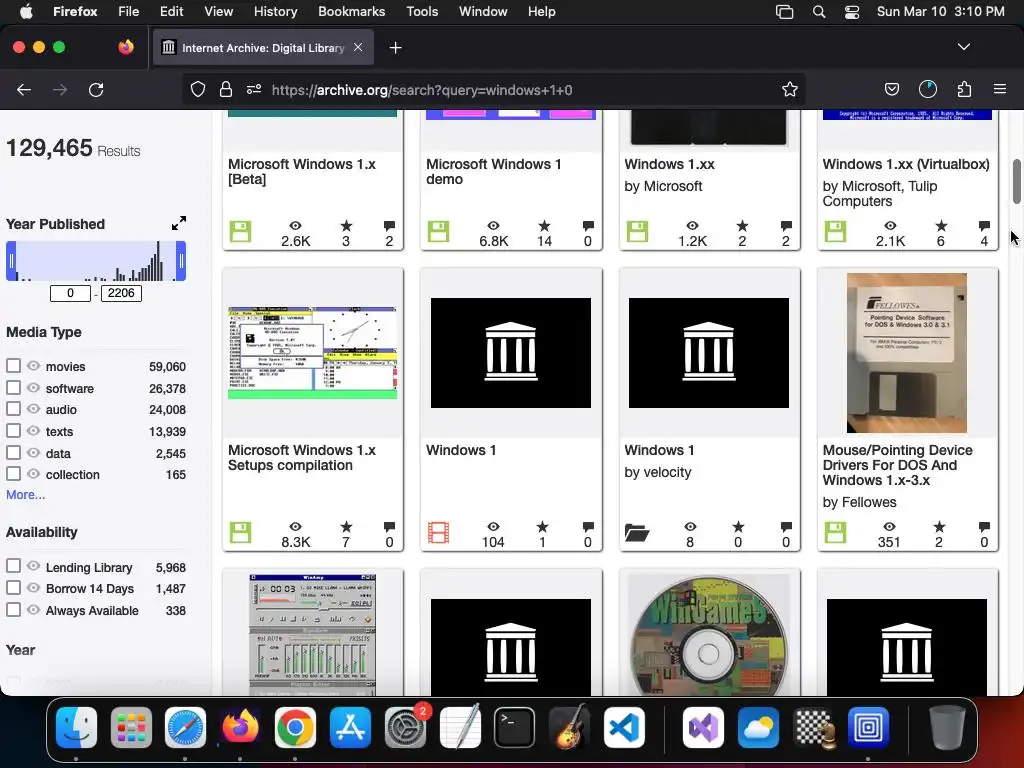Click reviews icon on Windows 1.xx Virtualbox card
1024x768 pixels.
pyautogui.click(x=984, y=226)
